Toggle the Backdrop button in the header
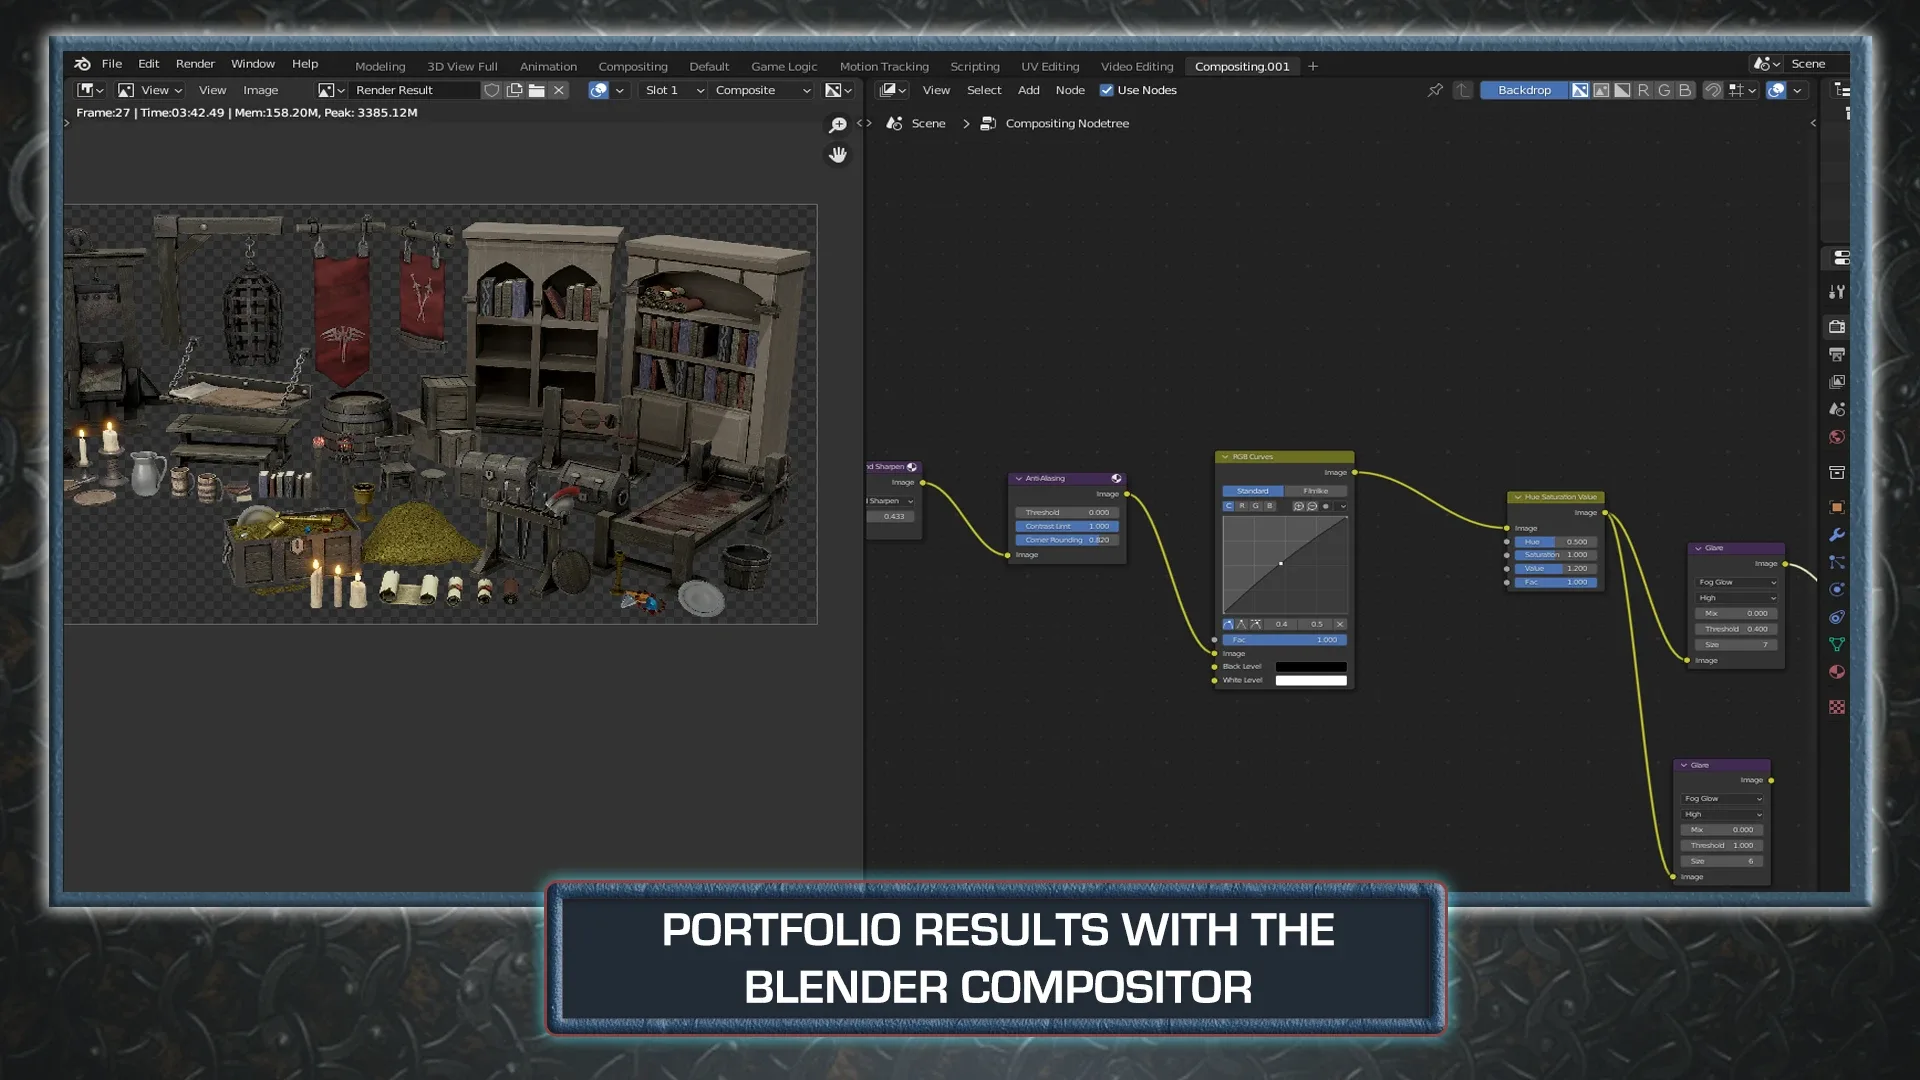Image resolution: width=1920 pixels, height=1080 pixels. click(x=1523, y=90)
